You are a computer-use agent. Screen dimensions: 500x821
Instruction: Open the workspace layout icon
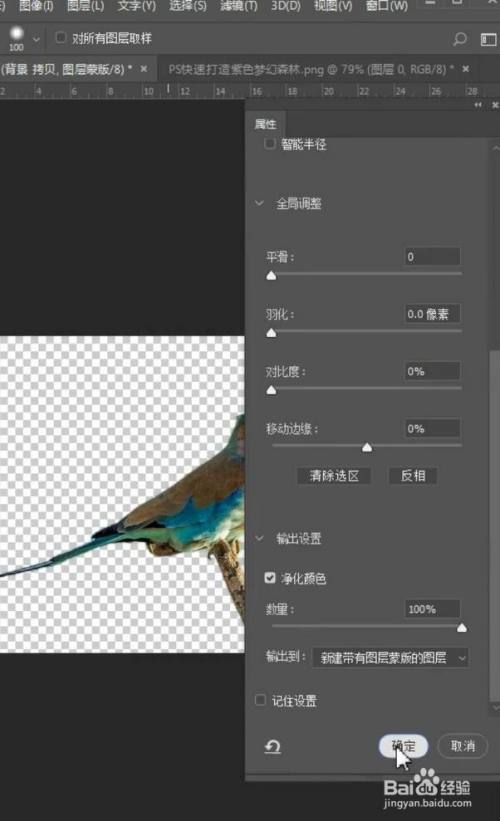(488, 39)
